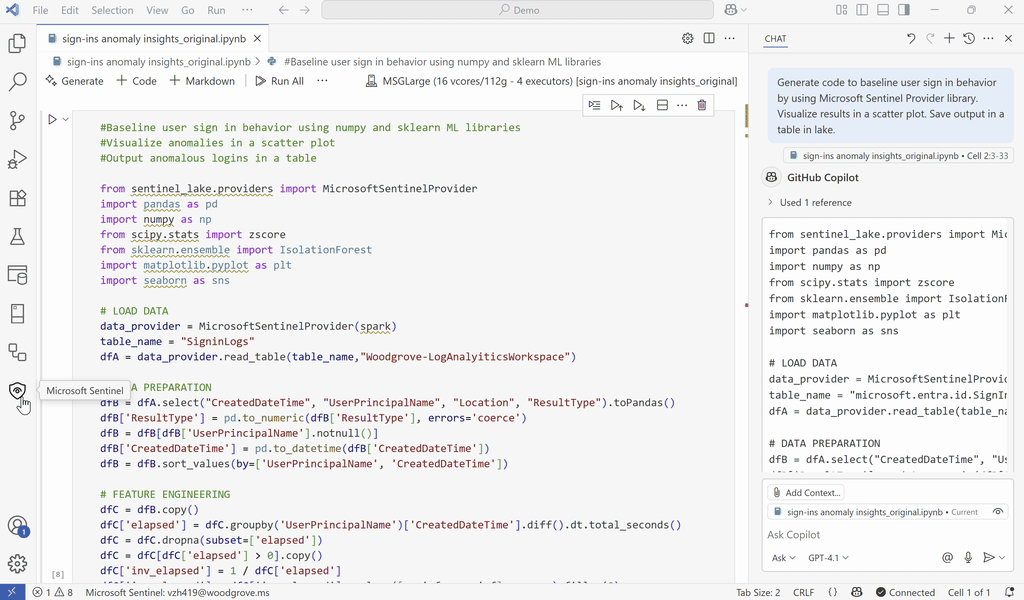
Task: Run the notebook cell with play button
Action: [52, 119]
